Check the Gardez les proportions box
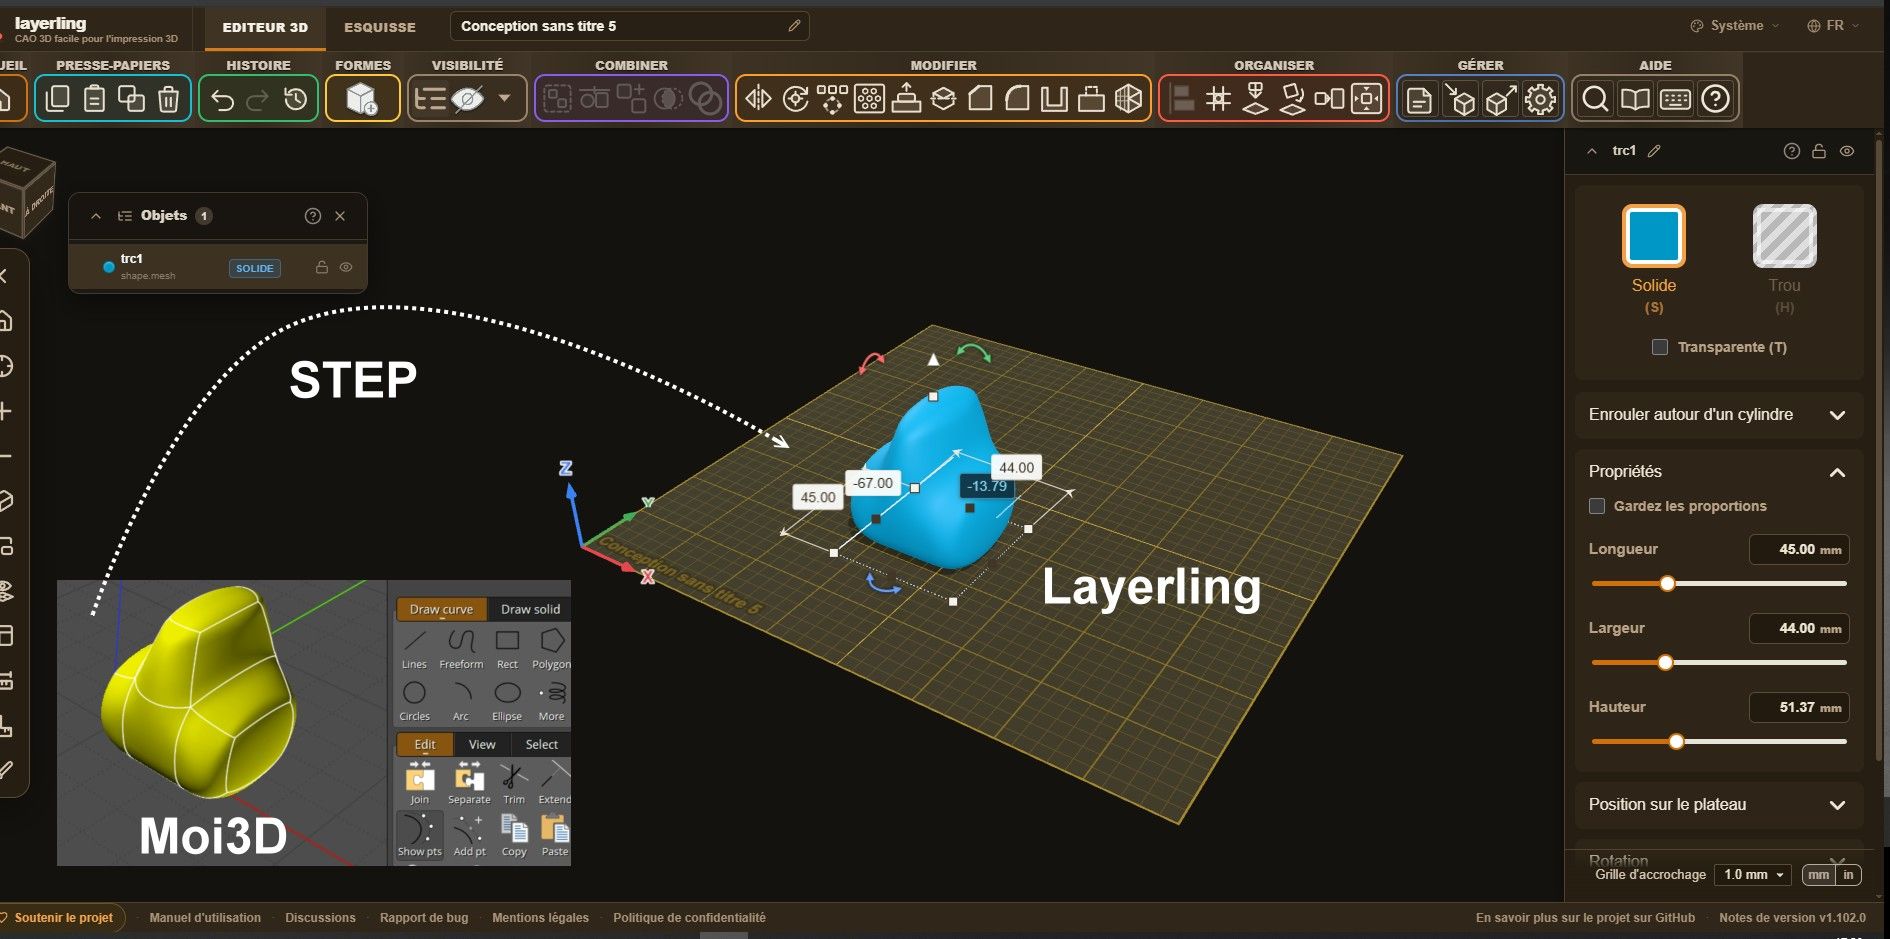 point(1597,506)
